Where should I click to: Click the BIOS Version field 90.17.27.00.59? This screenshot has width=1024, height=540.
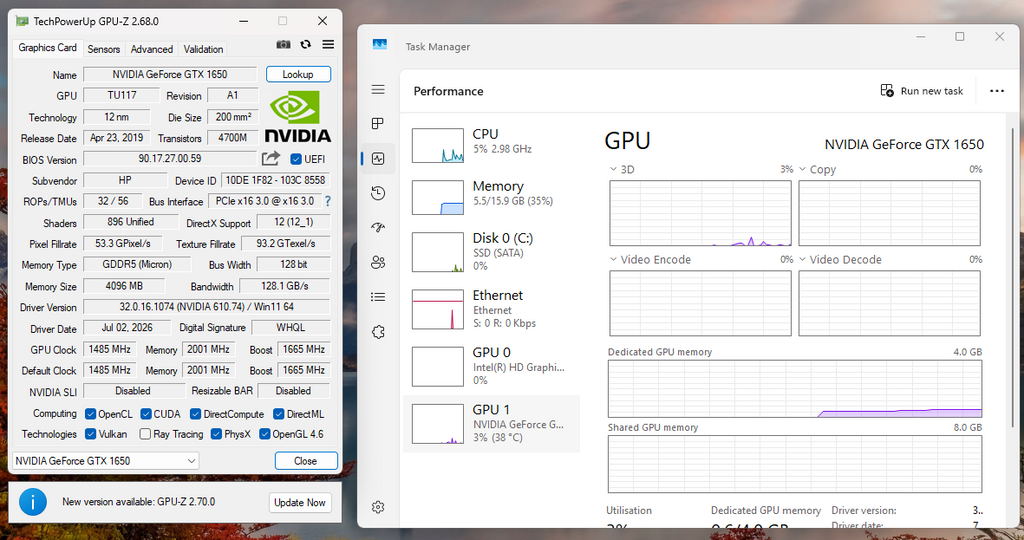pos(170,158)
